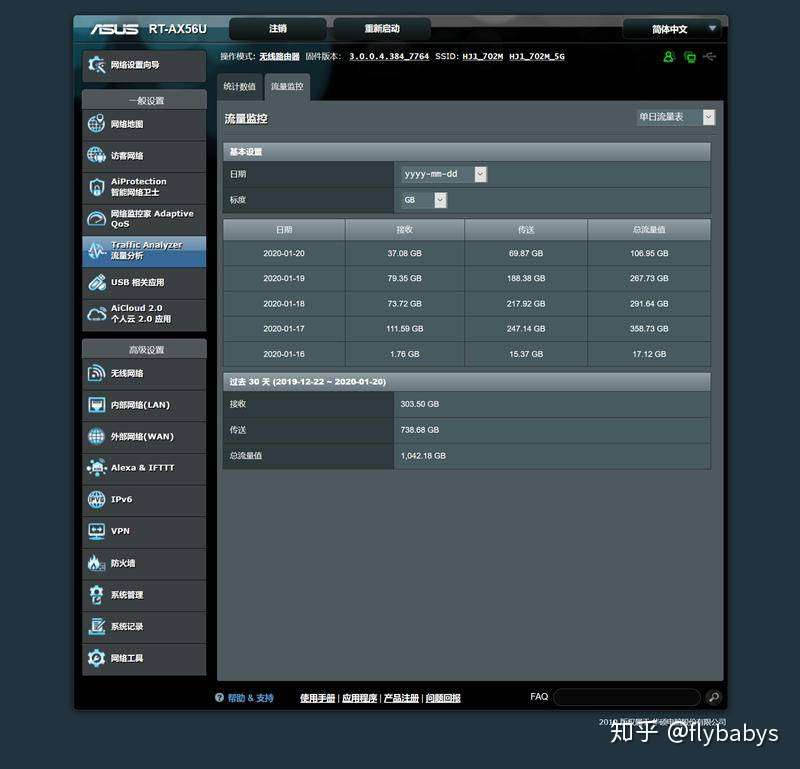The width and height of the screenshot is (800, 769).
Task: Click the FAQ search input field
Action: coord(627,697)
